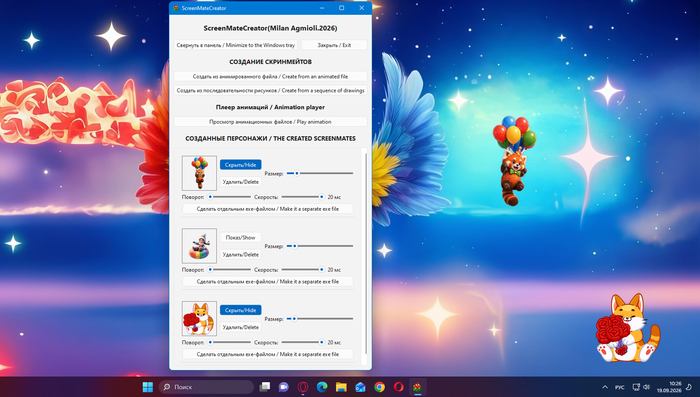700x397 pixels.
Task: Click the Плеер анимаций / Animation player heading
Action: click(271, 107)
